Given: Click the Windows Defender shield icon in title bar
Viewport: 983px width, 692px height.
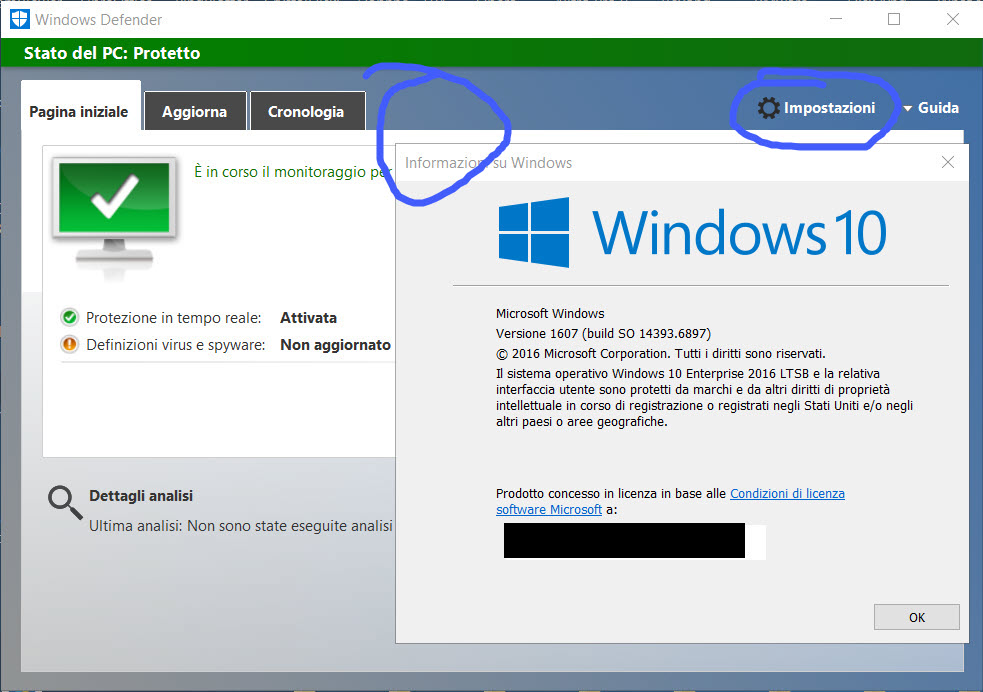Looking at the screenshot, I should coord(19,19).
